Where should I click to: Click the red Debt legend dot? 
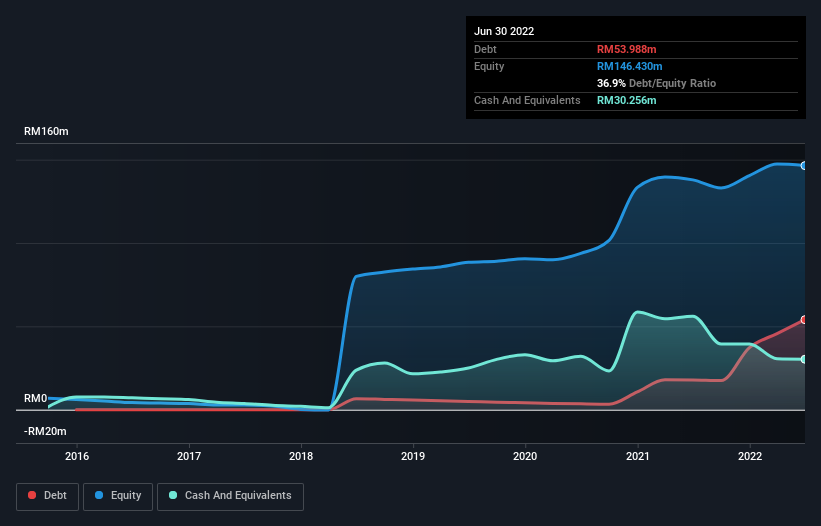[32, 495]
